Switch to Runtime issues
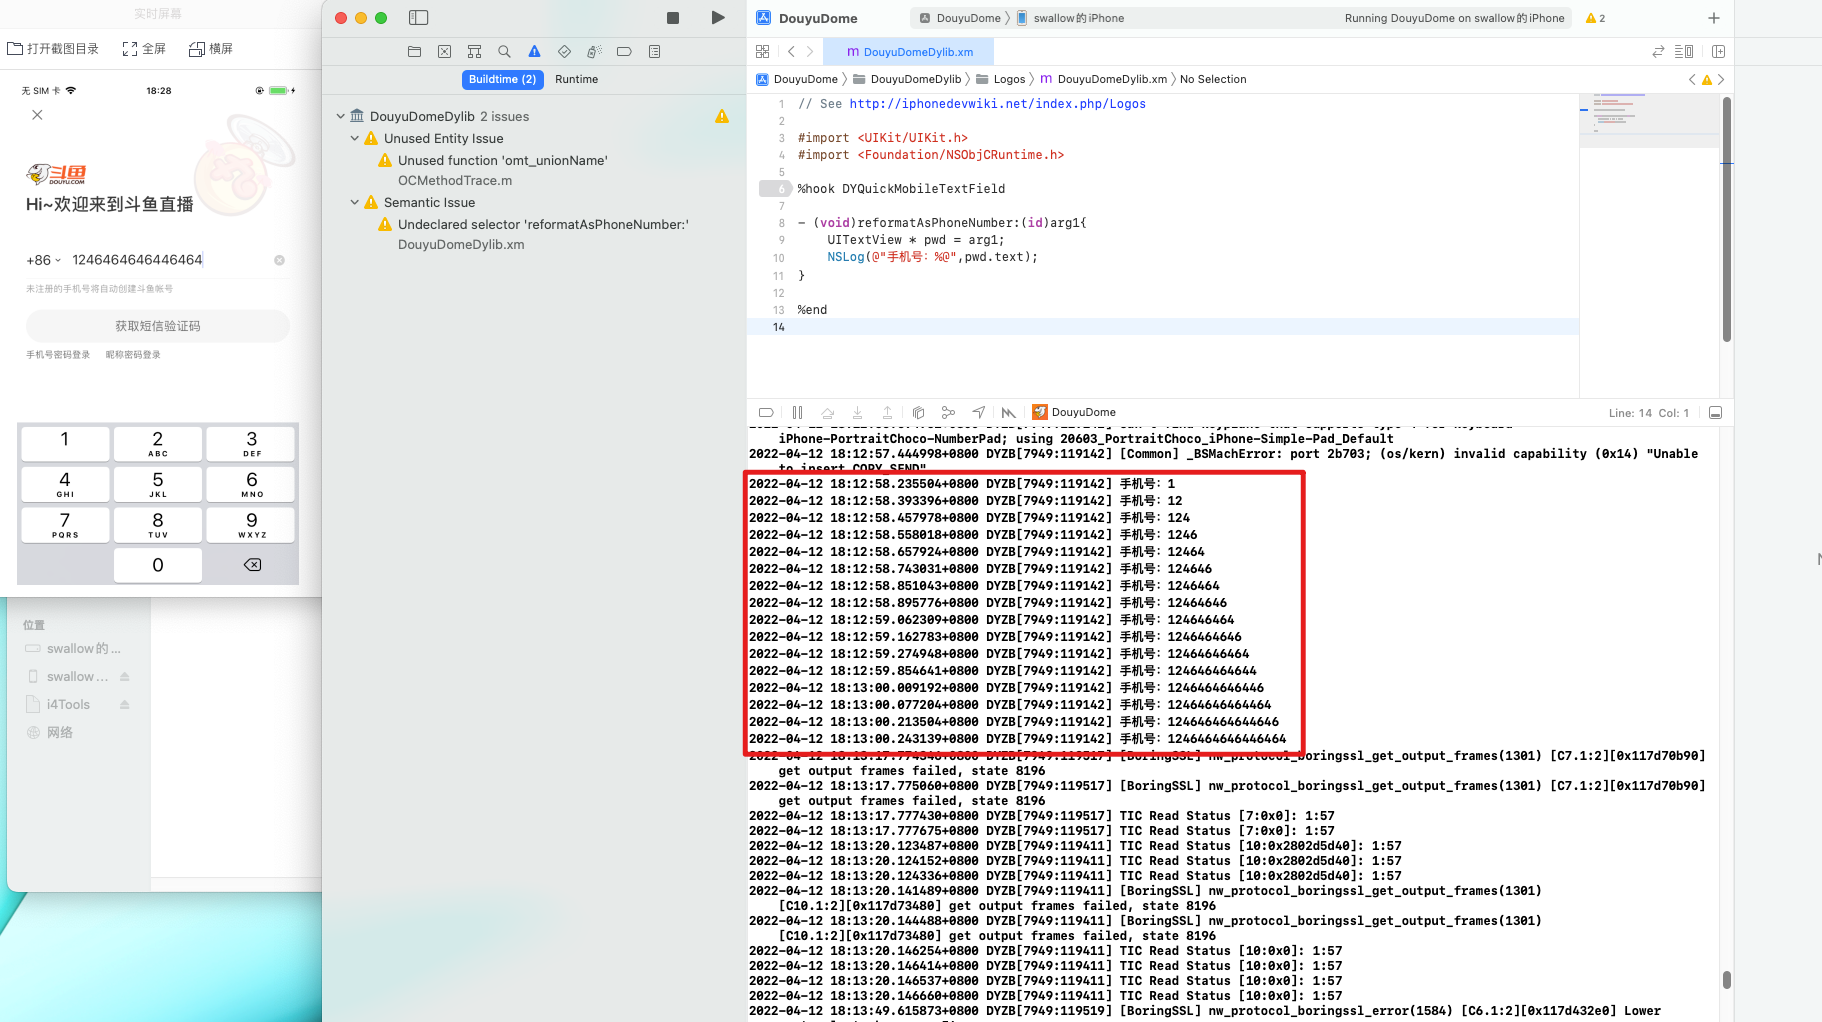 click(577, 79)
